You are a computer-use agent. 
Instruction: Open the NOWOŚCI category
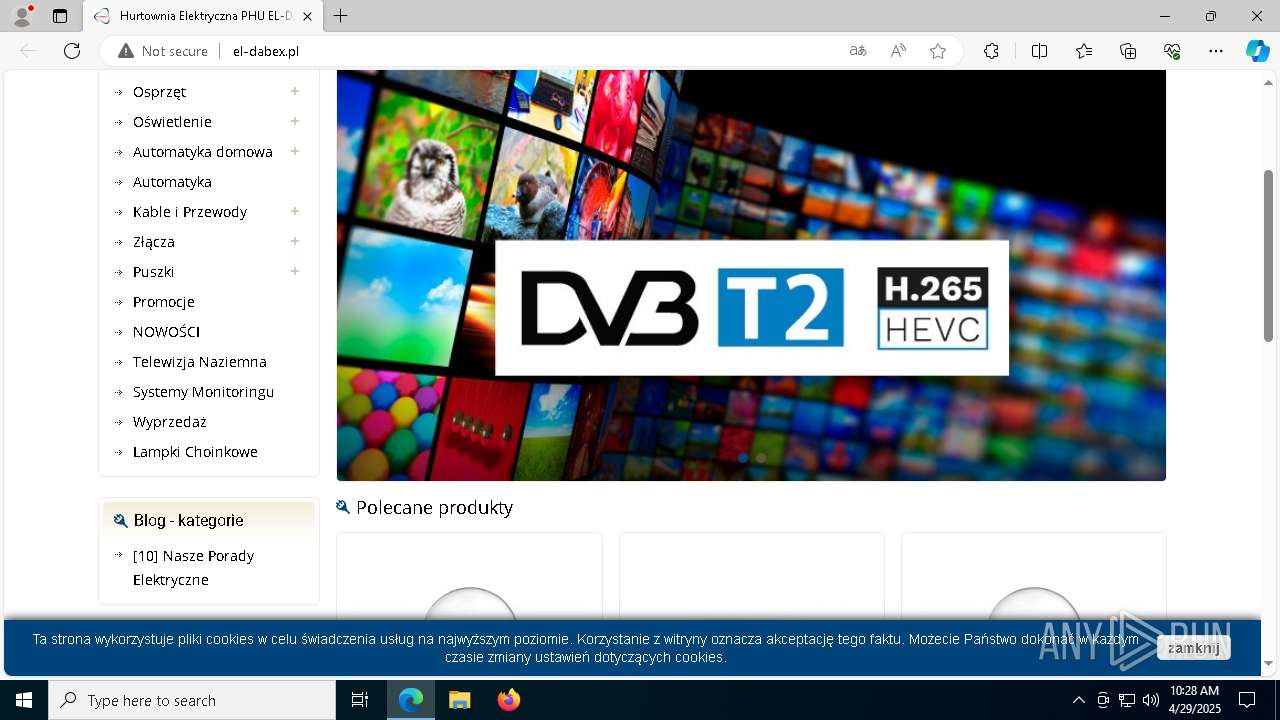[x=166, y=332]
